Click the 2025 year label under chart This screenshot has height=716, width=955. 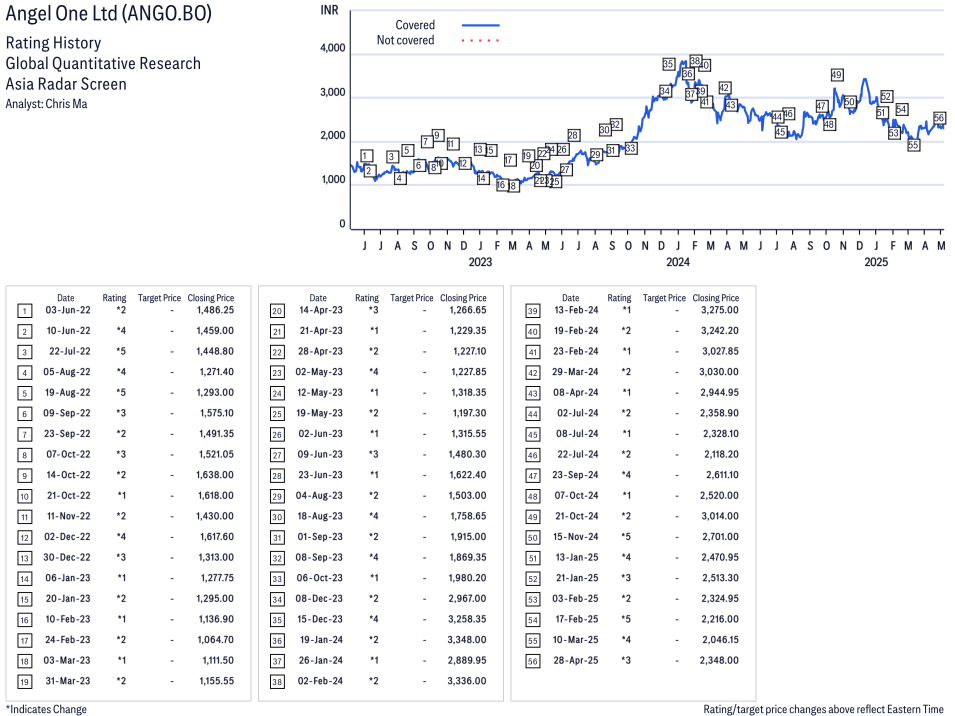pos(876,262)
